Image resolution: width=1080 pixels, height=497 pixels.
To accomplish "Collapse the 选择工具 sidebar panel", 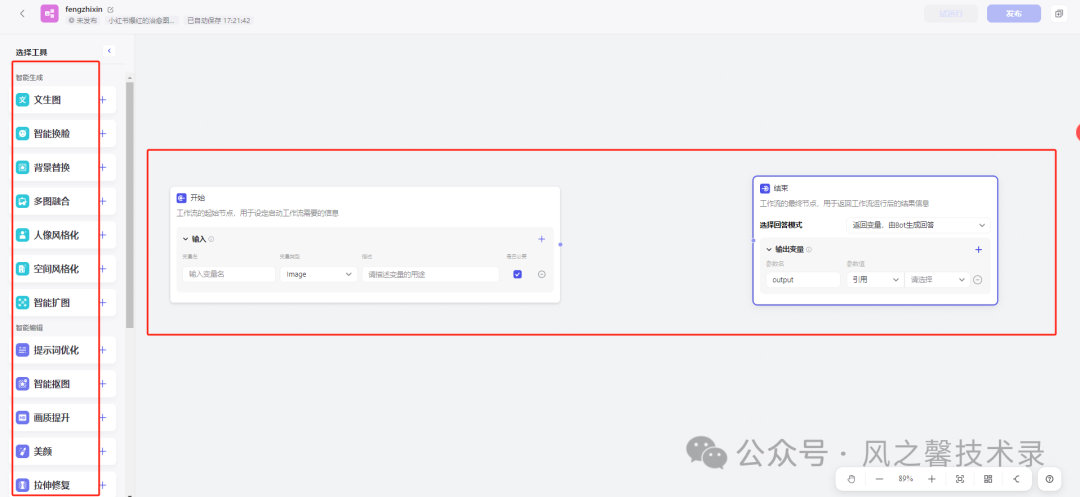I will pyautogui.click(x=109, y=51).
